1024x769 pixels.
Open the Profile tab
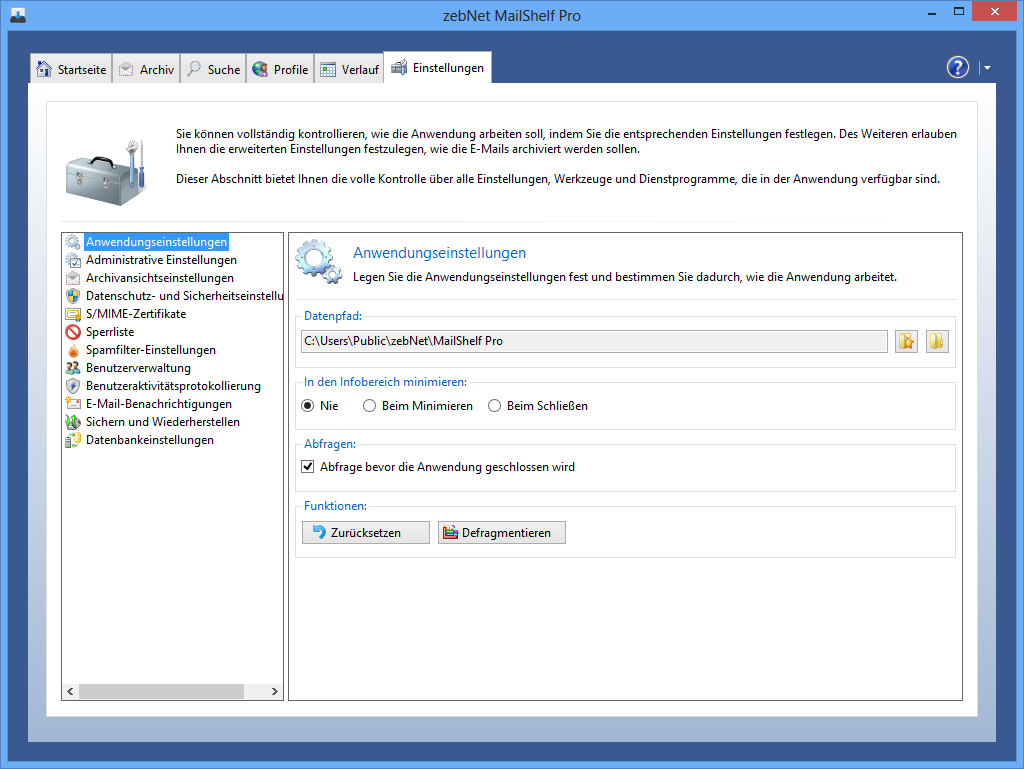[280, 69]
